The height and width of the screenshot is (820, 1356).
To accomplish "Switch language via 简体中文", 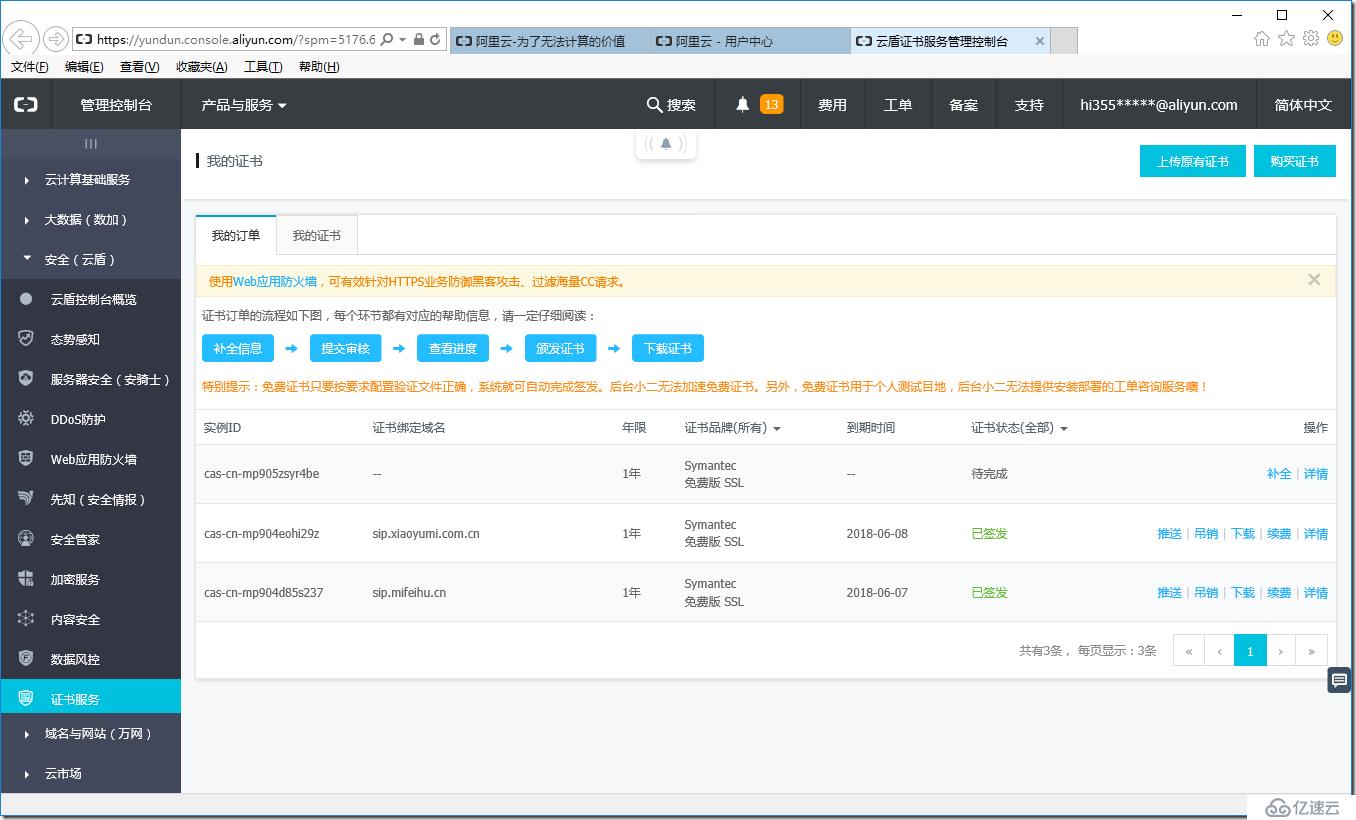I will pyautogui.click(x=1303, y=104).
